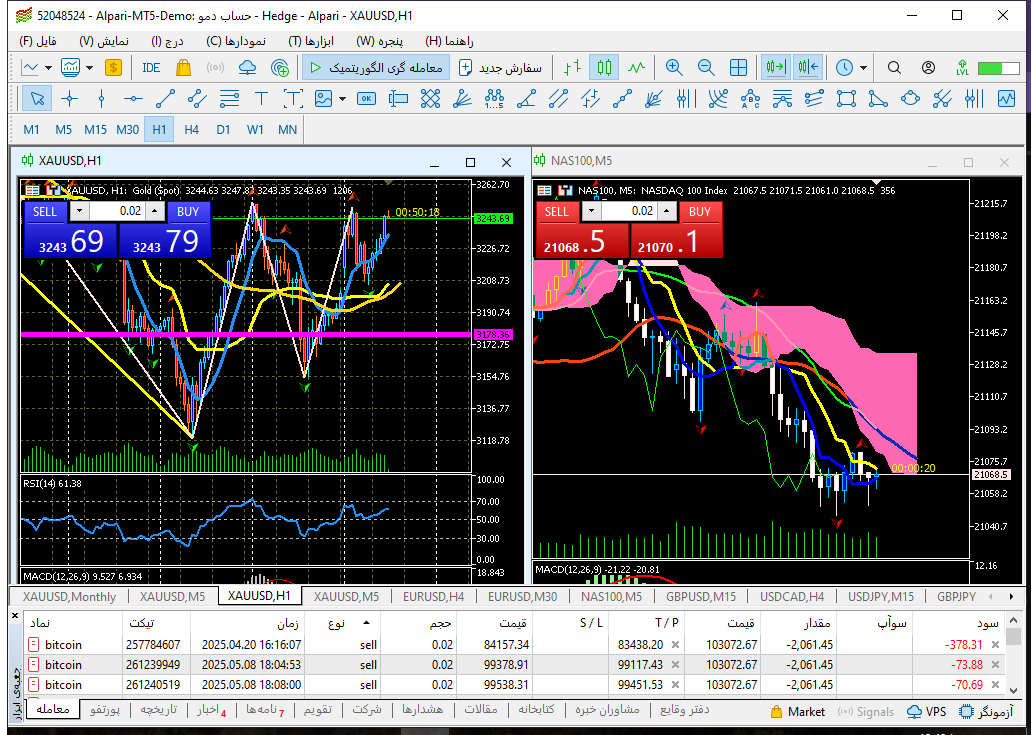
Task: Tile chart windows with the grid icon
Action: click(739, 67)
